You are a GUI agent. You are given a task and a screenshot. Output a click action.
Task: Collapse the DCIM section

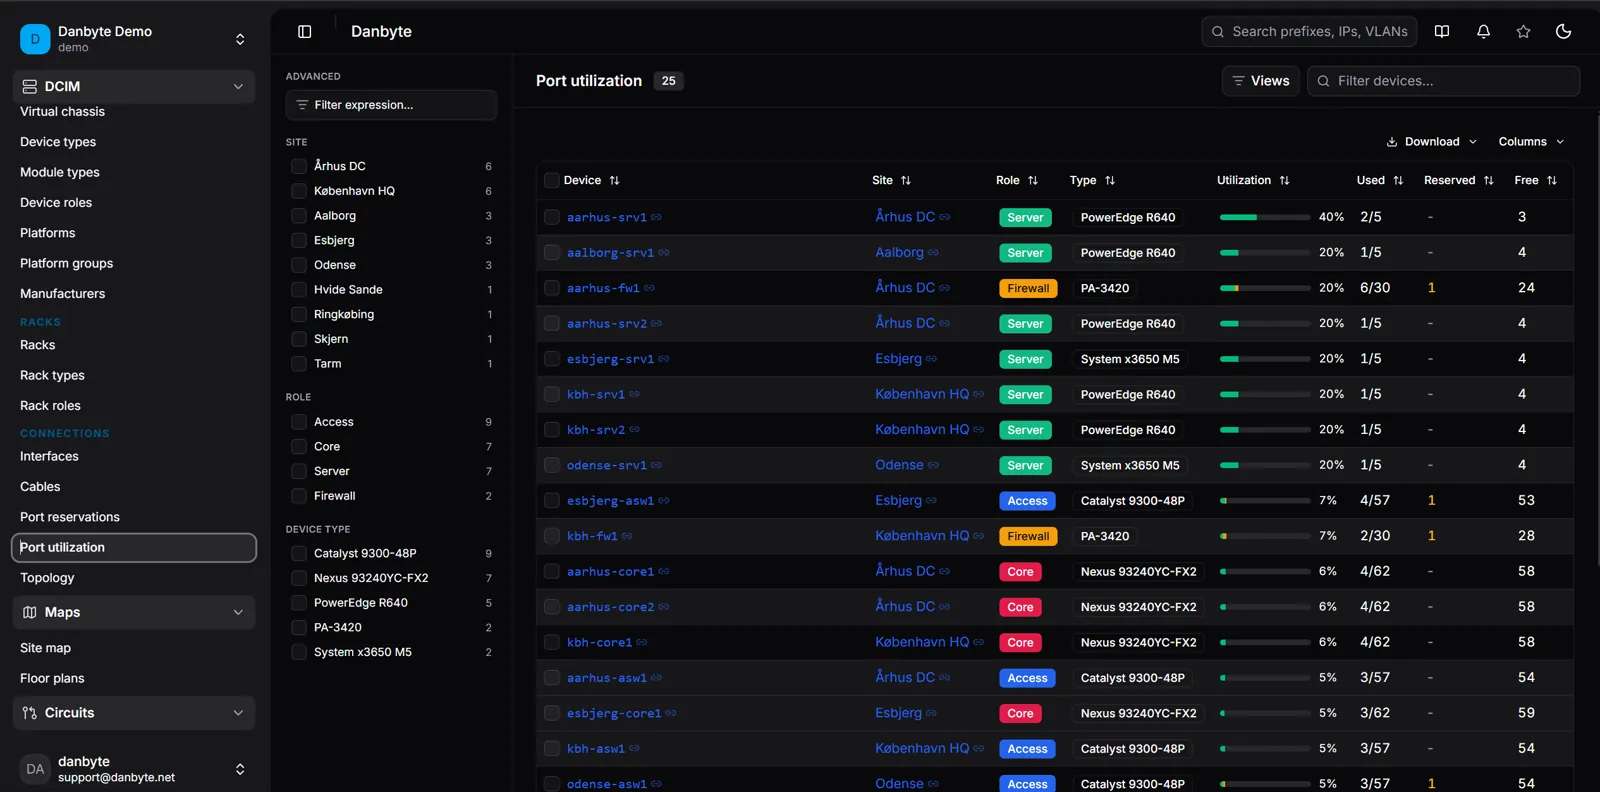[238, 86]
